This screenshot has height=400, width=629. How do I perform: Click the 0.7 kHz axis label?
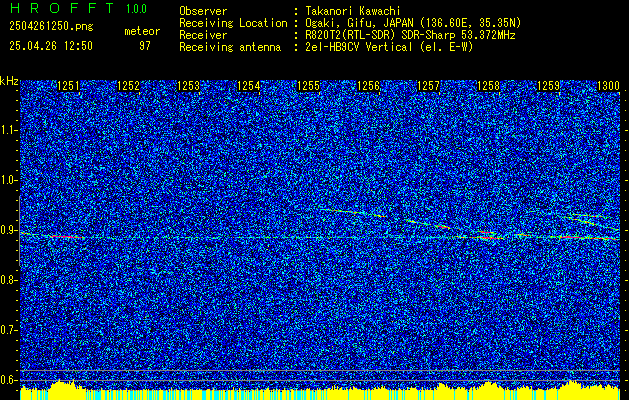8,330
